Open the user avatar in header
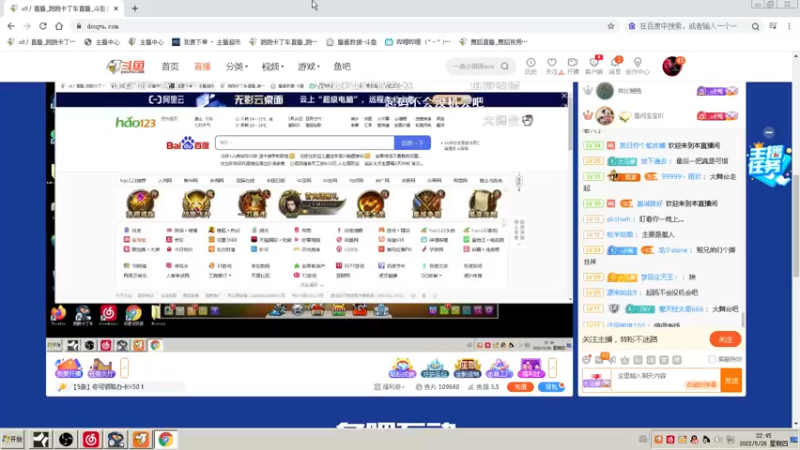This screenshot has width=800, height=450. 672,66
